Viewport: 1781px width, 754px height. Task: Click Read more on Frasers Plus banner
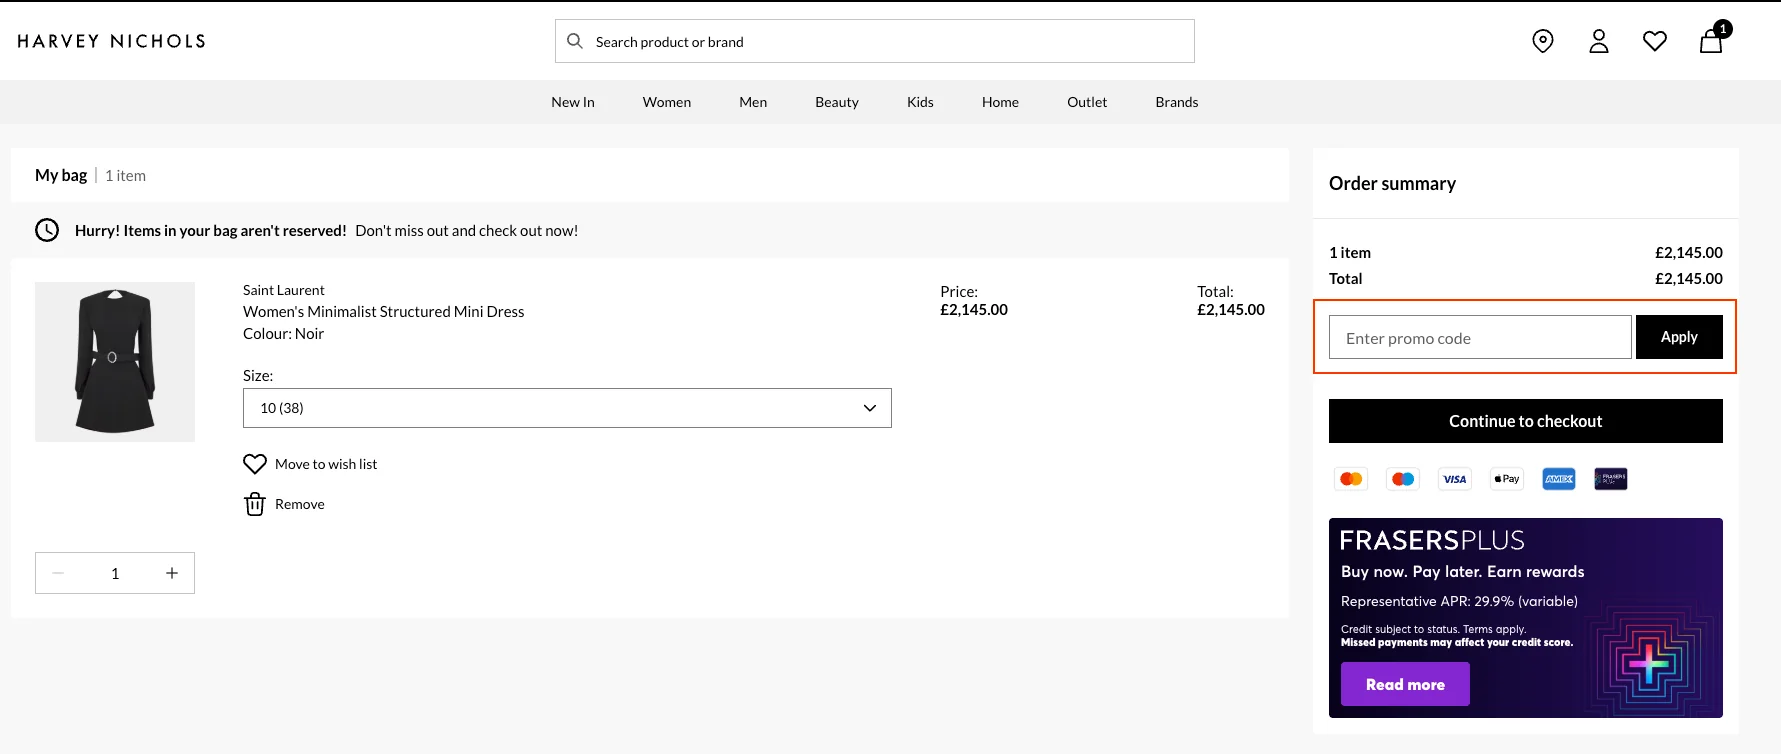tap(1405, 684)
